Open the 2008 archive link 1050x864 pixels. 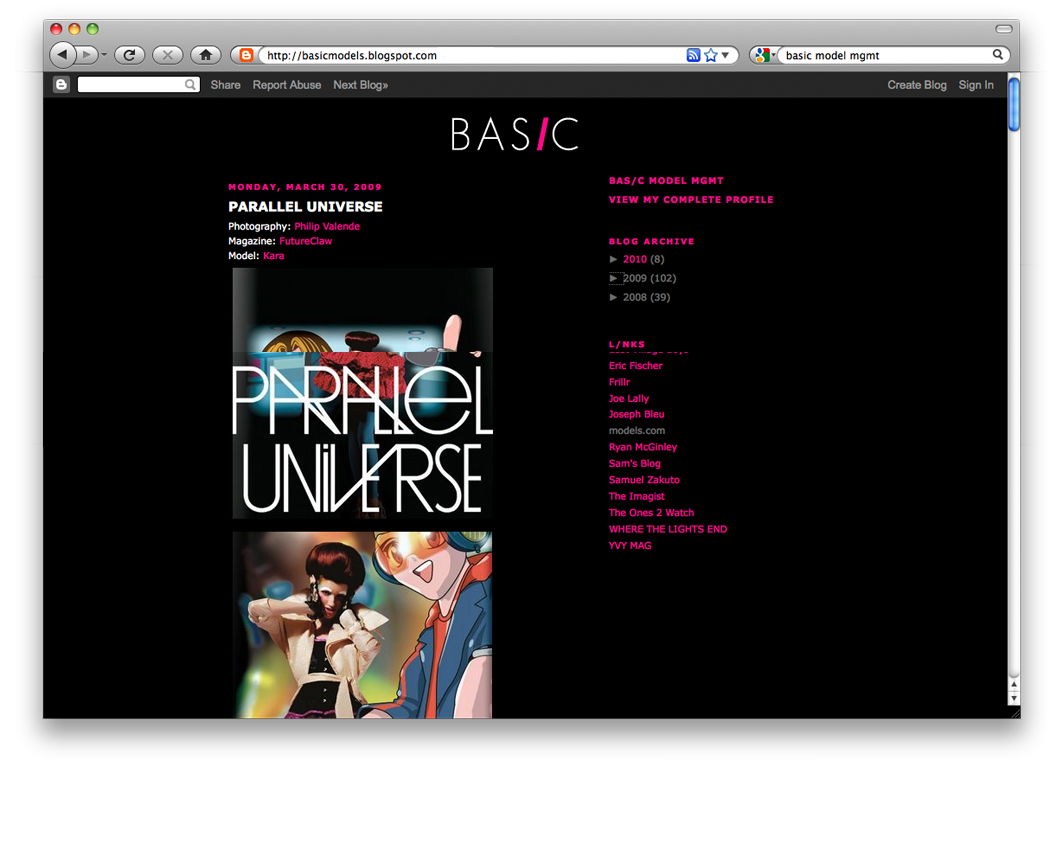coord(635,297)
